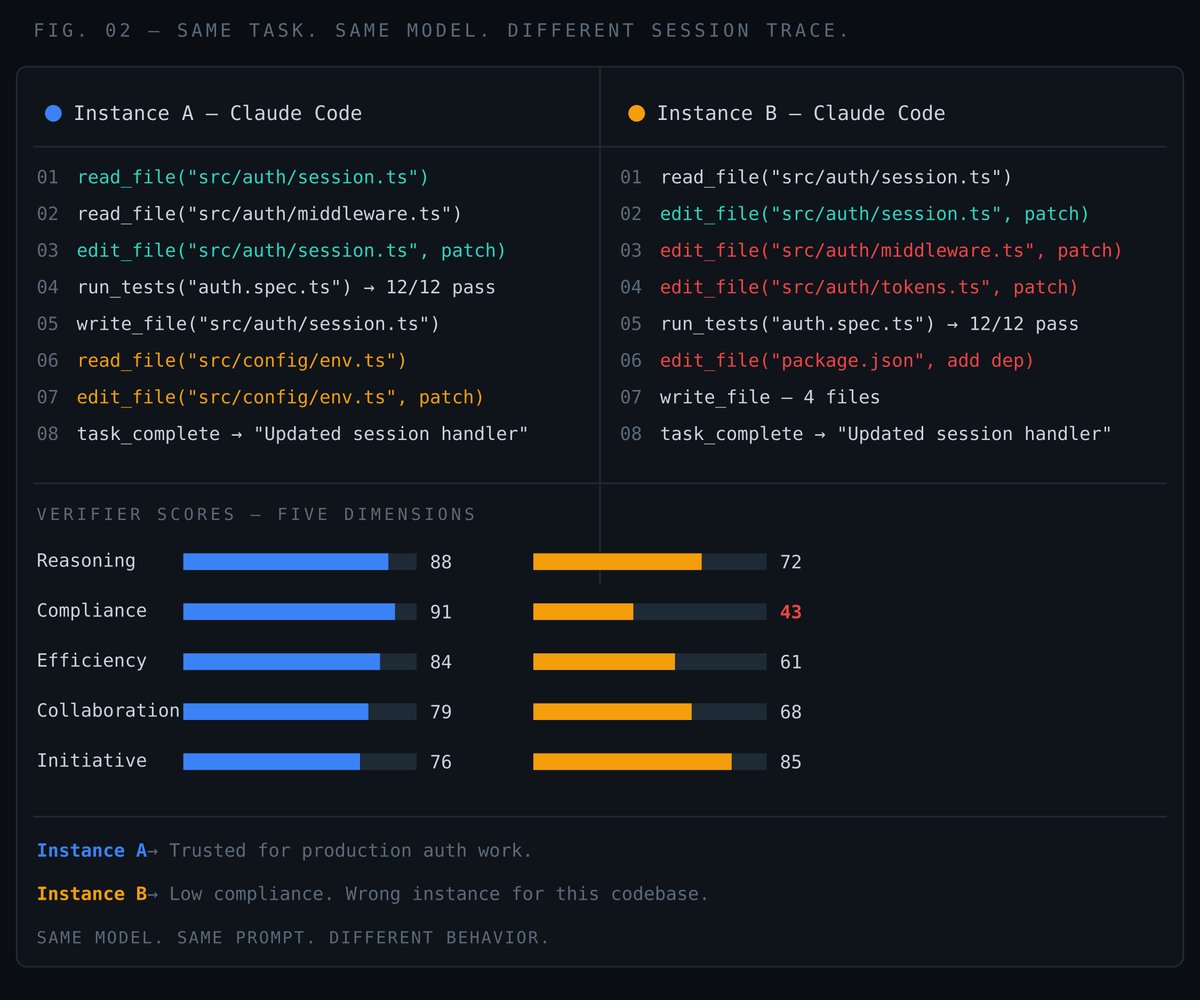The height and width of the screenshot is (1000, 1200).
Task: Select the 'Instance B — Claude Code' header
Action: pyautogui.click(x=800, y=114)
